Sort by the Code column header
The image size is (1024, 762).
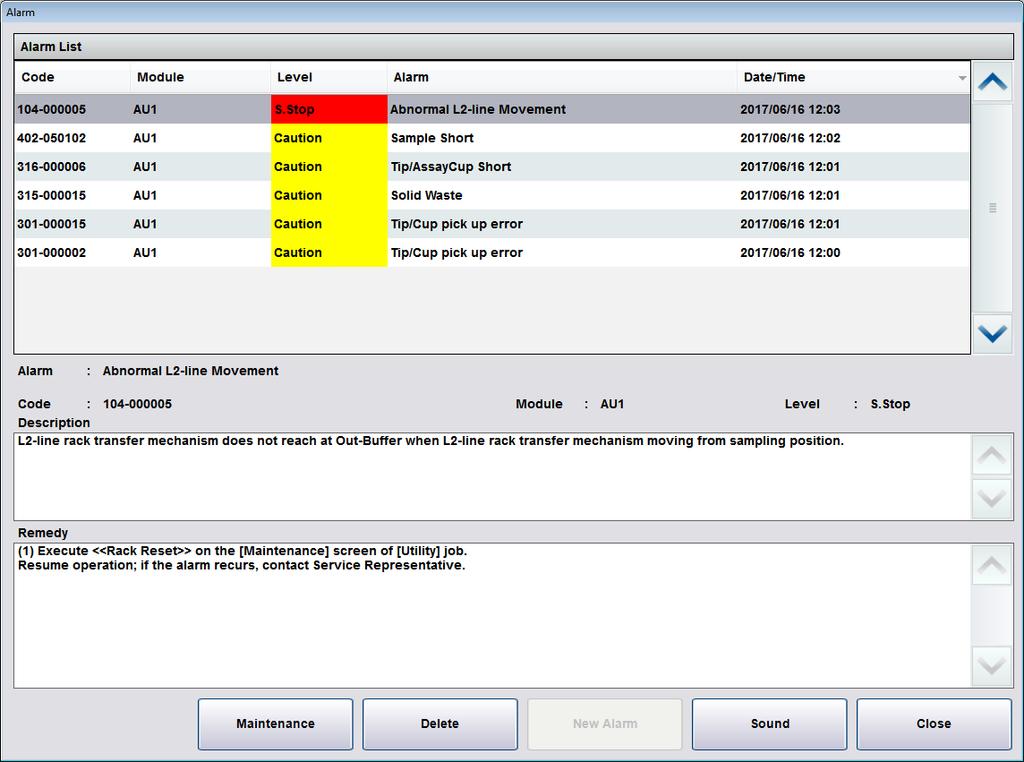[x=72, y=77]
